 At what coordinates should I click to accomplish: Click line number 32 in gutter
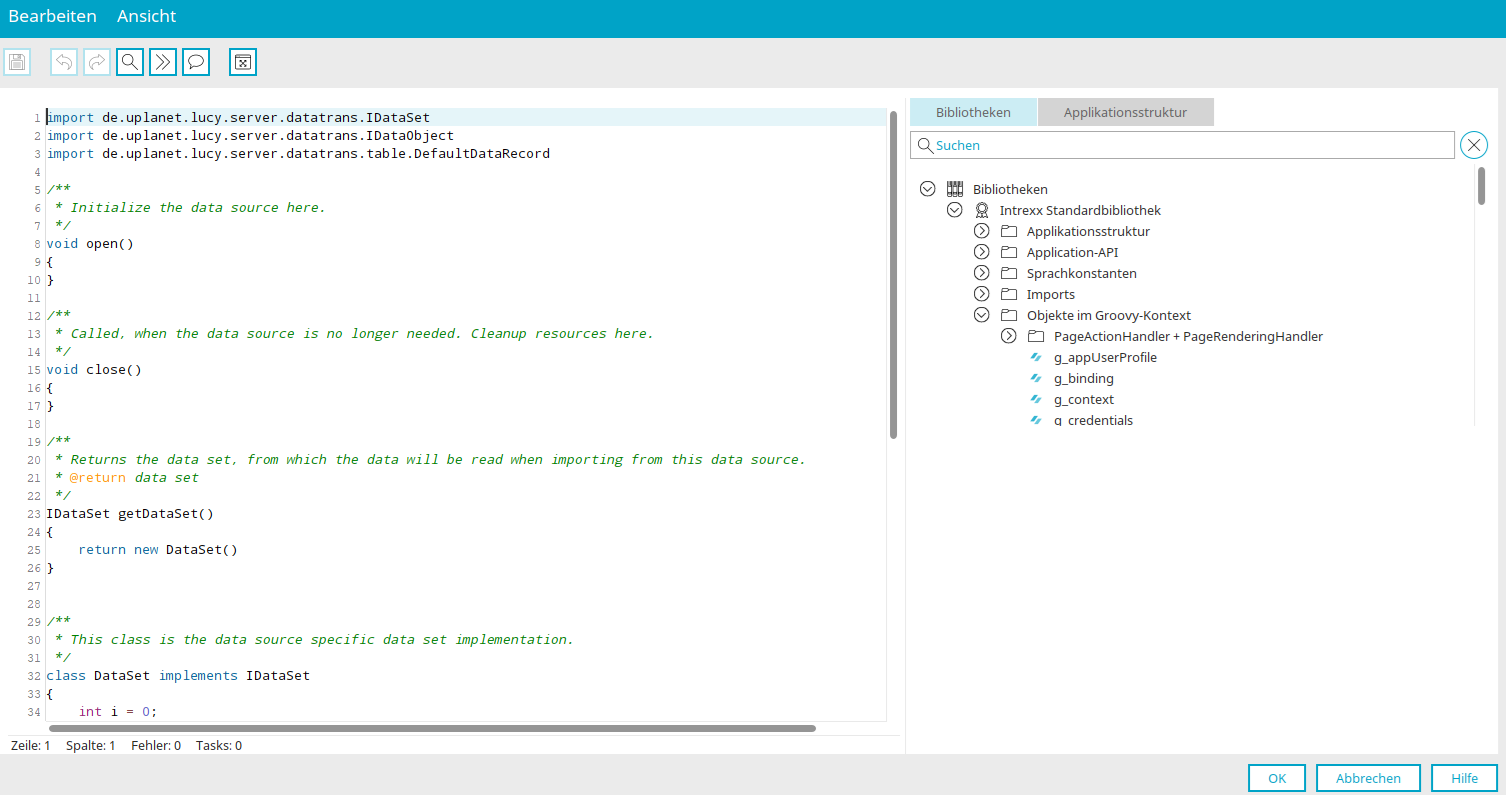(x=34, y=676)
